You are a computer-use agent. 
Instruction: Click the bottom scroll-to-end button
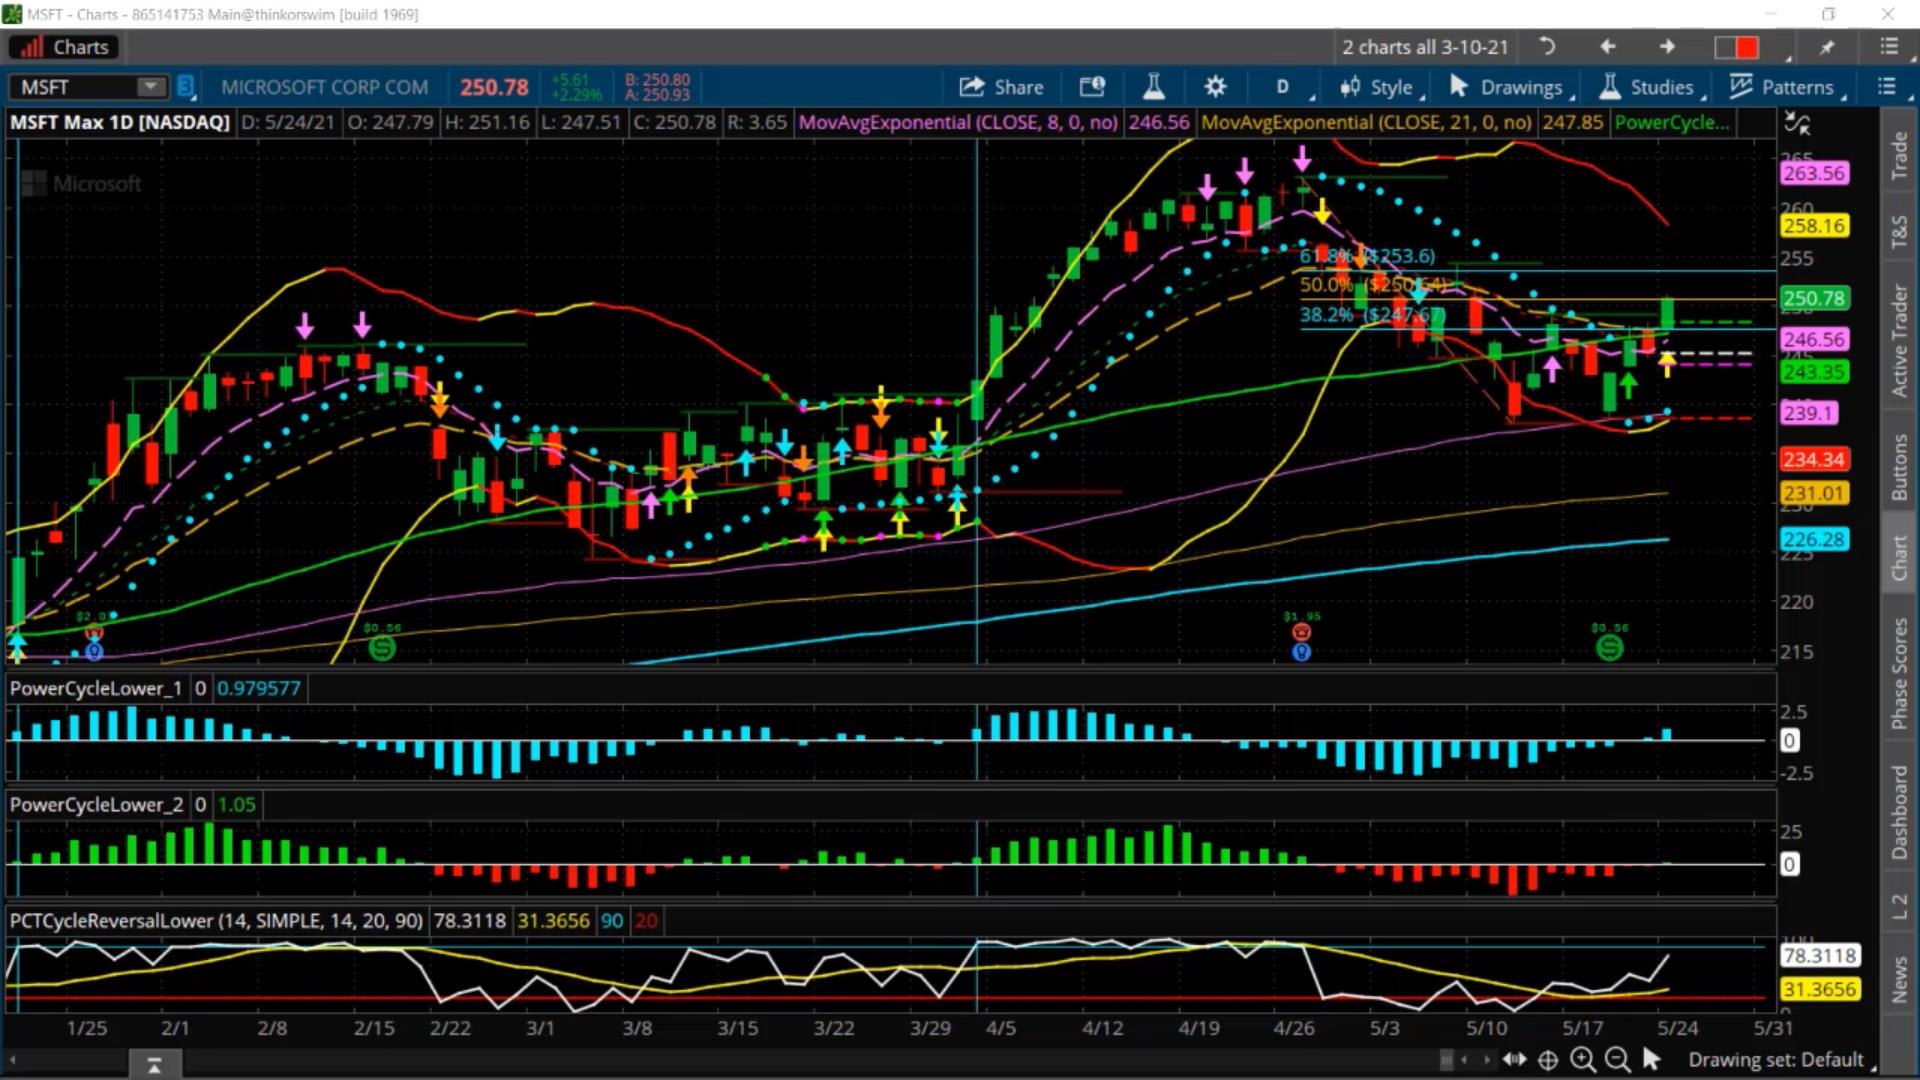[154, 1065]
